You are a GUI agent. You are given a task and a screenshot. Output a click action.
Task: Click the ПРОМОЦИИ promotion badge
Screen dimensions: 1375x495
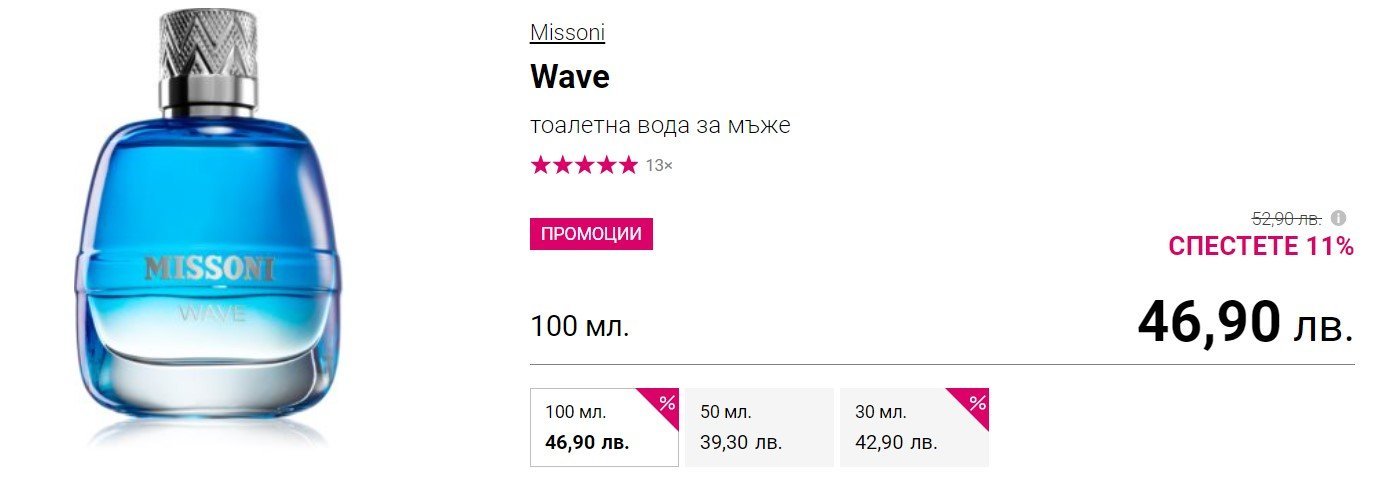591,234
